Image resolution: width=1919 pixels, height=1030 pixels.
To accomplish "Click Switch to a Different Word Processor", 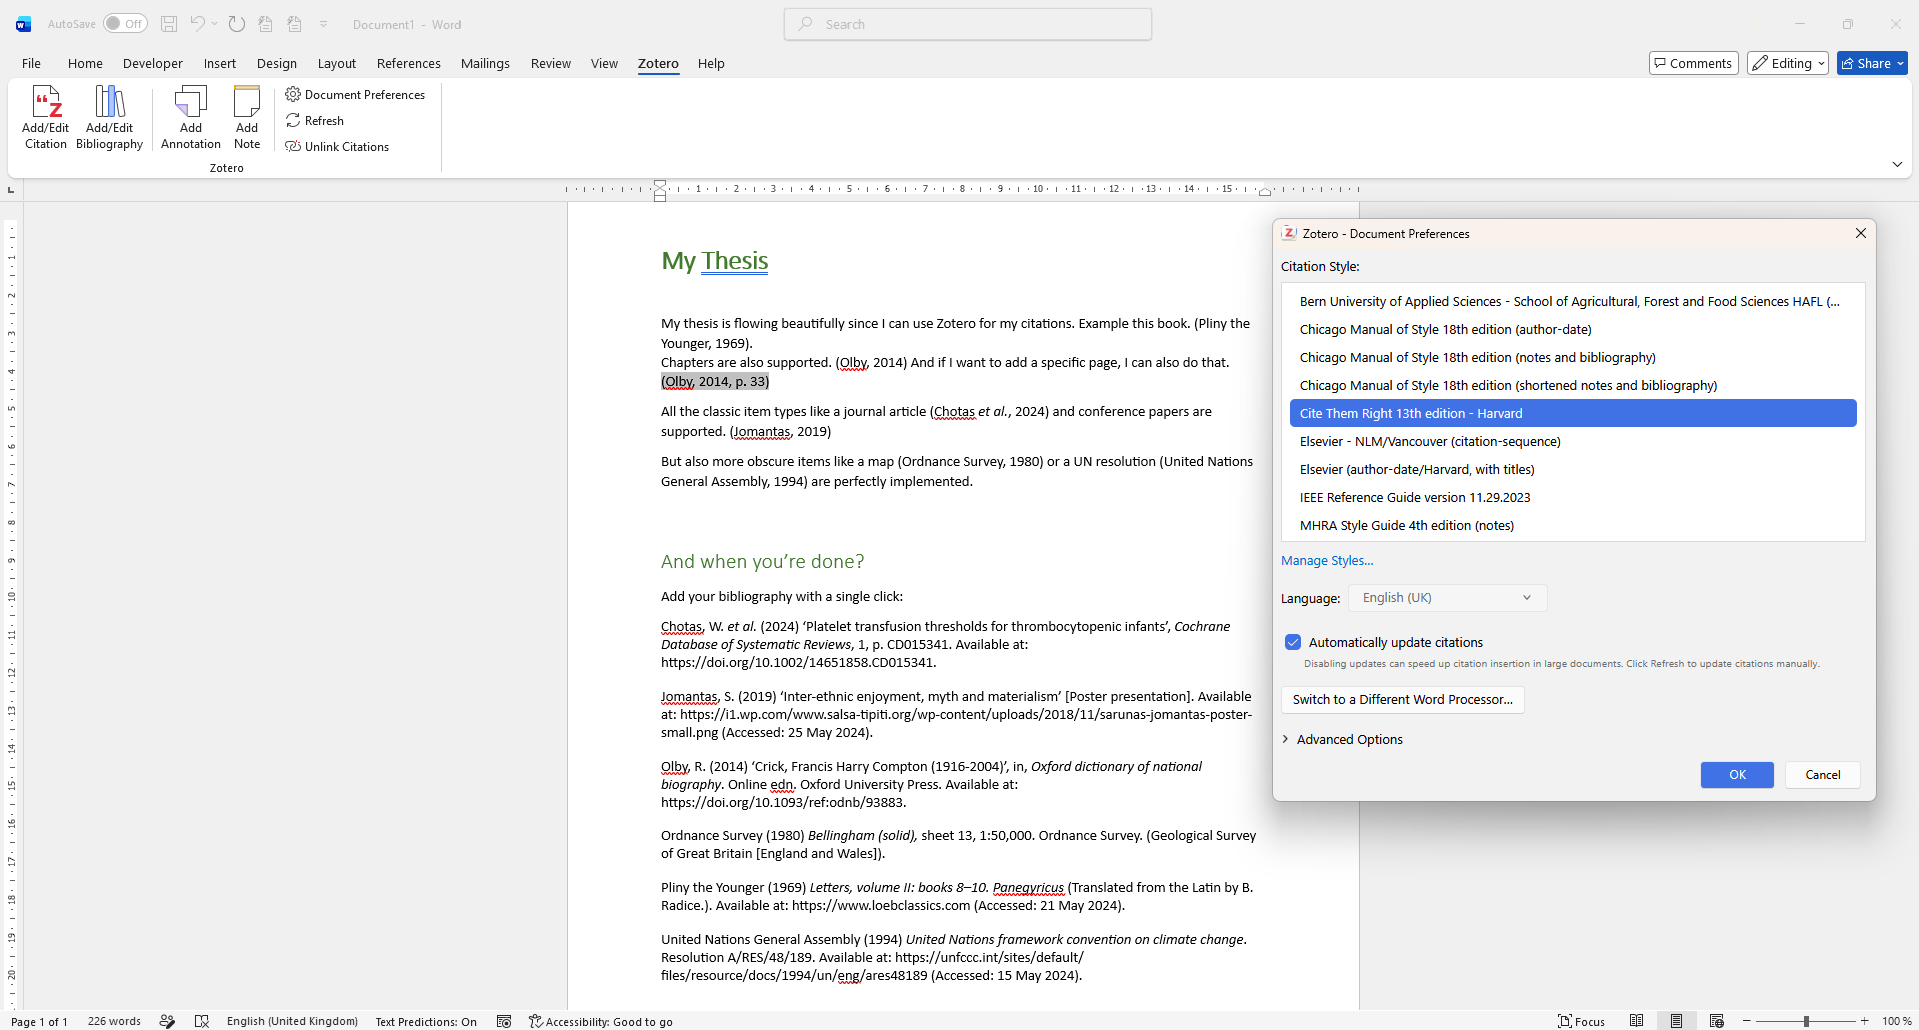I will tap(1402, 699).
